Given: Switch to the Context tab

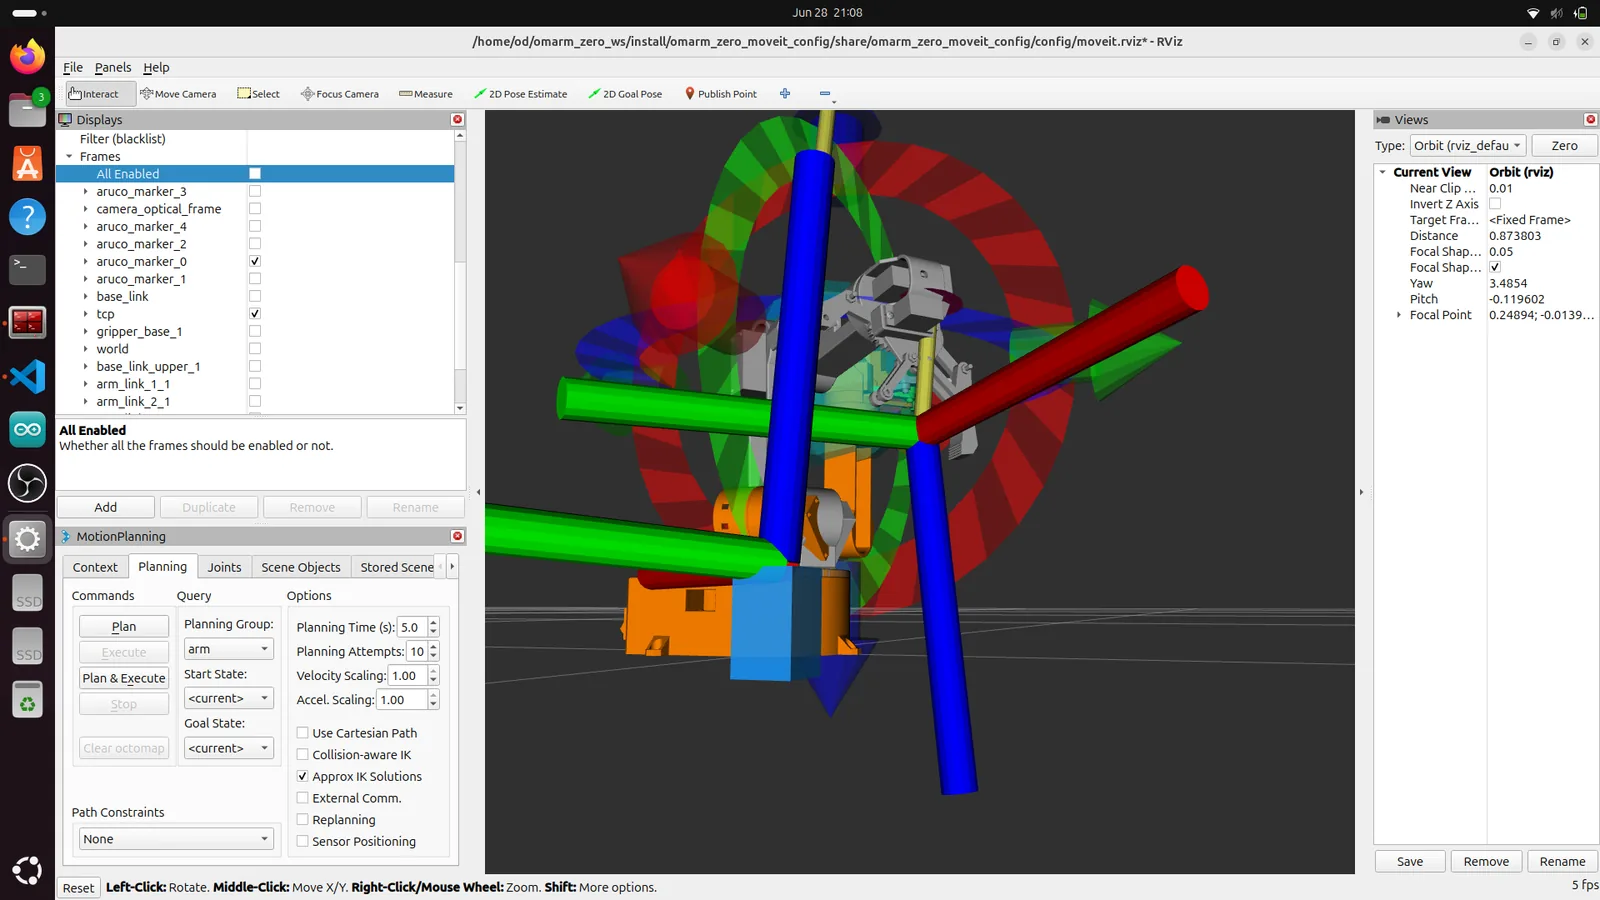Looking at the screenshot, I should click(95, 567).
